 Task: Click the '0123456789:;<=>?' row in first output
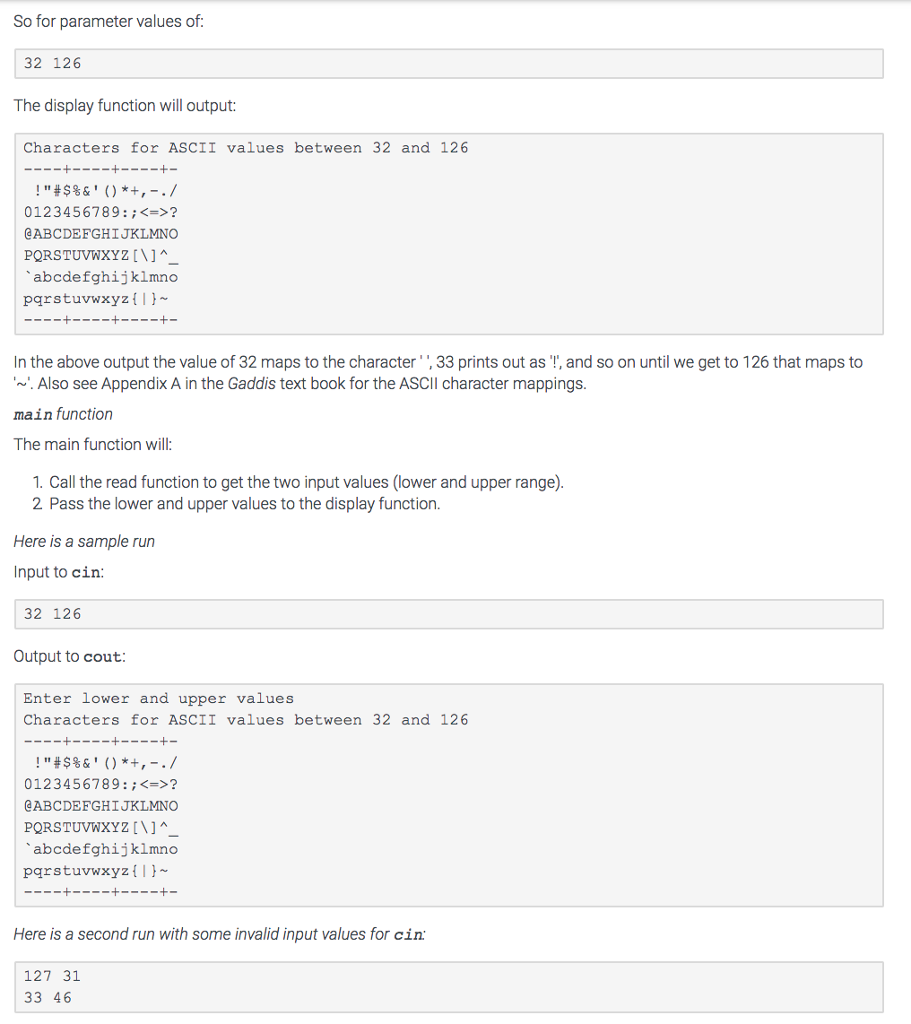pos(101,212)
